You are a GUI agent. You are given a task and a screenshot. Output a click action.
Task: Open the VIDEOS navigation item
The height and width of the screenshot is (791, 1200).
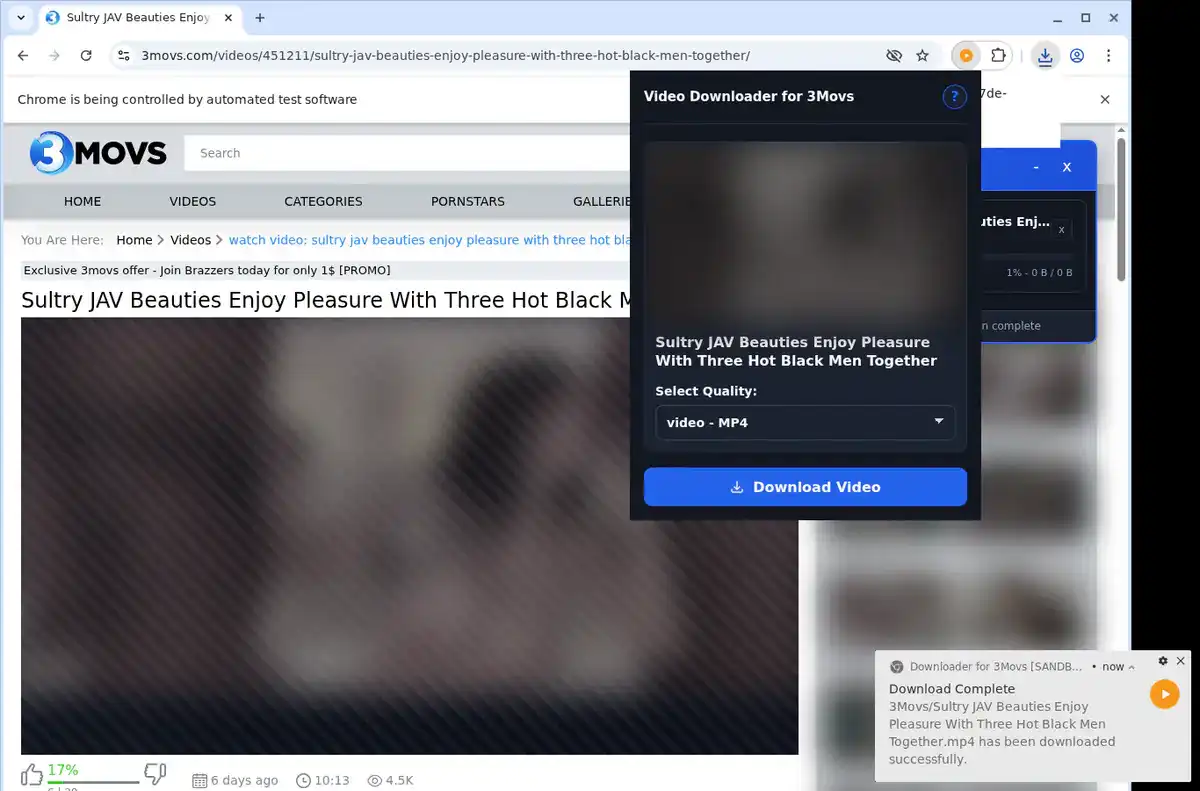[193, 201]
